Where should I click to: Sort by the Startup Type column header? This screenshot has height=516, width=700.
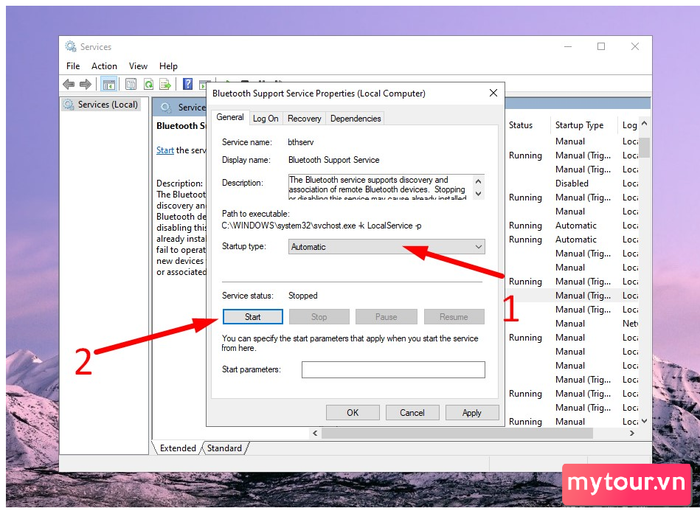[579, 125]
